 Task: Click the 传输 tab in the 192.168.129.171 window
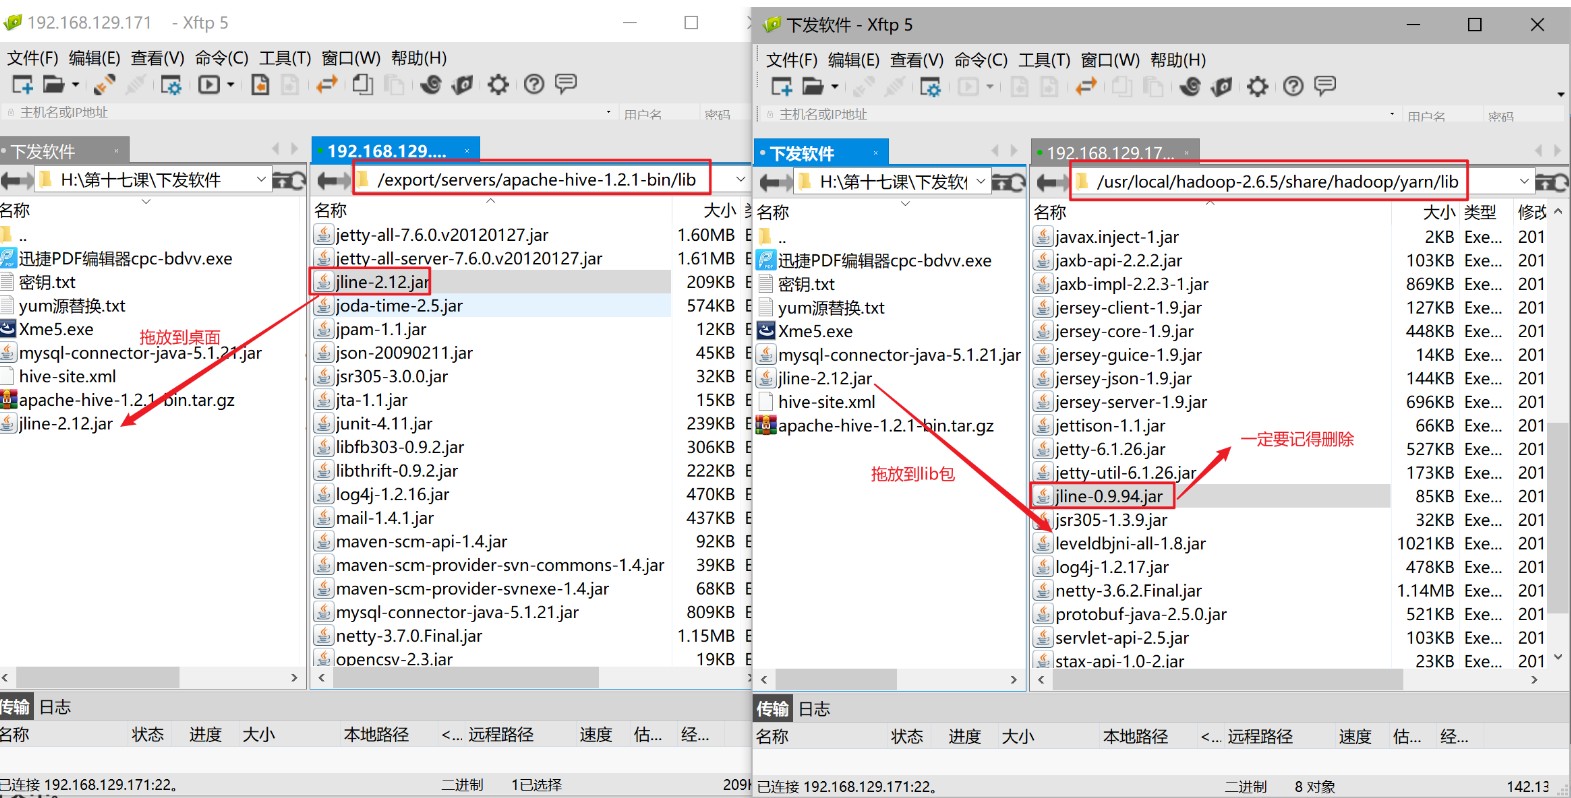pos(15,707)
